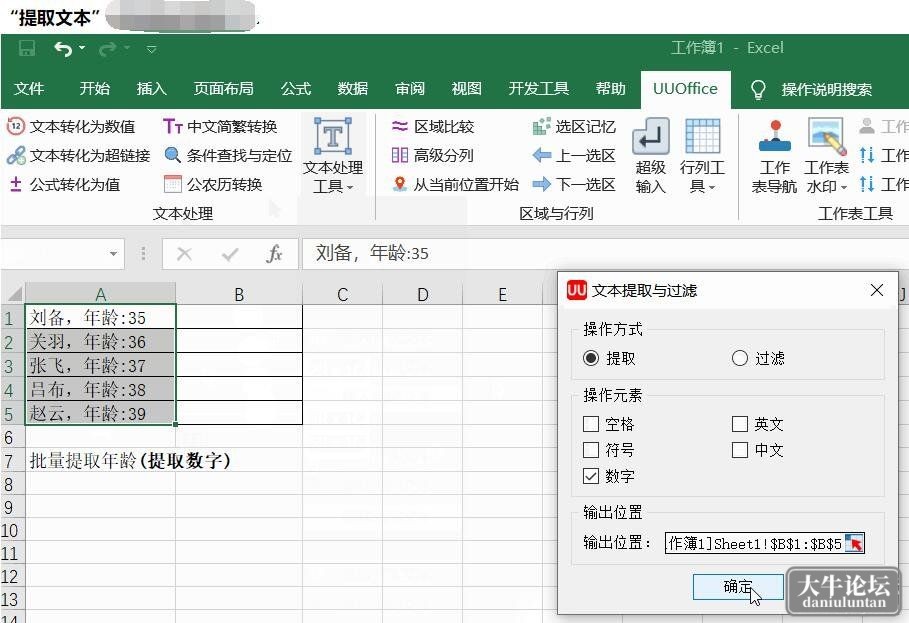Switch to the 公式 Formulas tab

click(x=296, y=88)
